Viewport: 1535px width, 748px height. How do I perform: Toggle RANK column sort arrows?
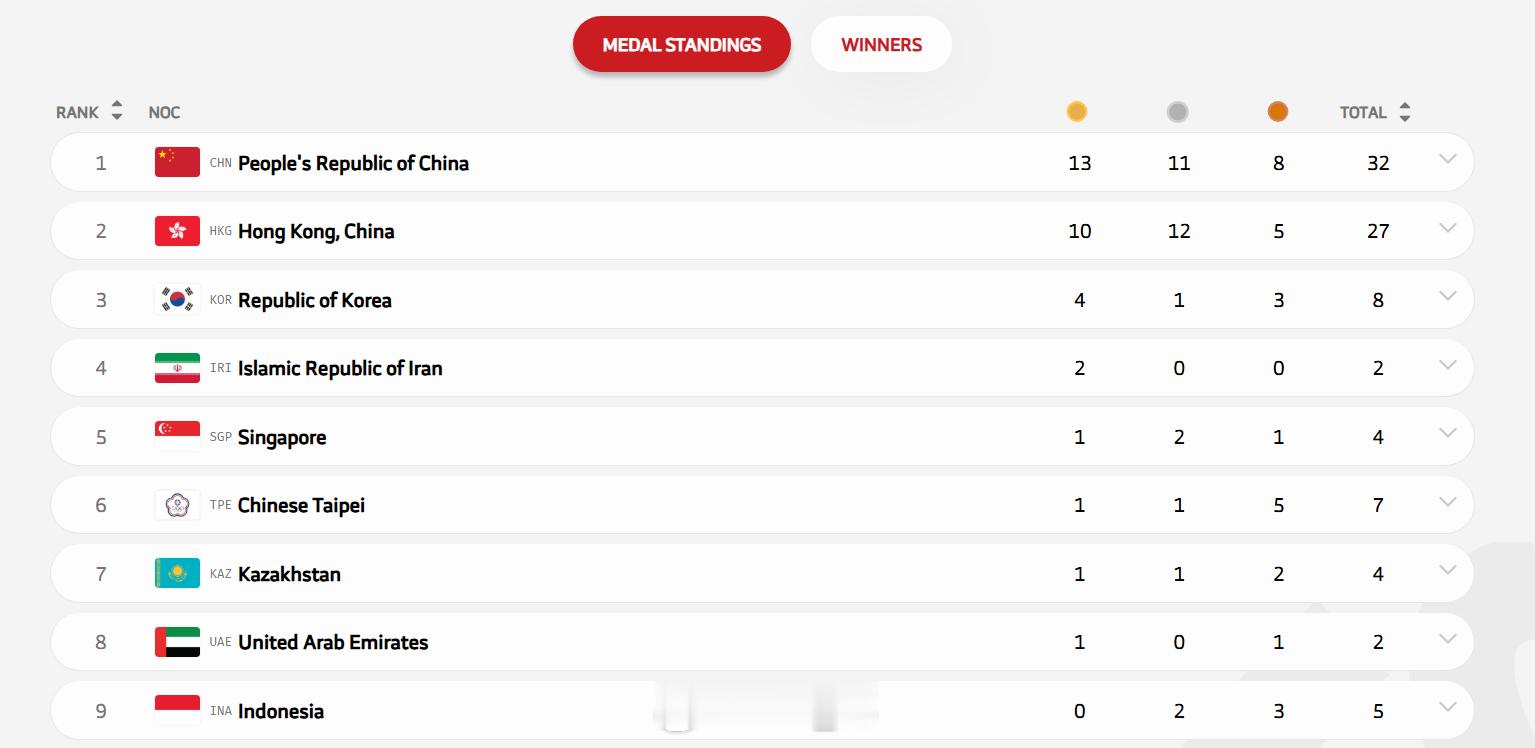point(117,111)
